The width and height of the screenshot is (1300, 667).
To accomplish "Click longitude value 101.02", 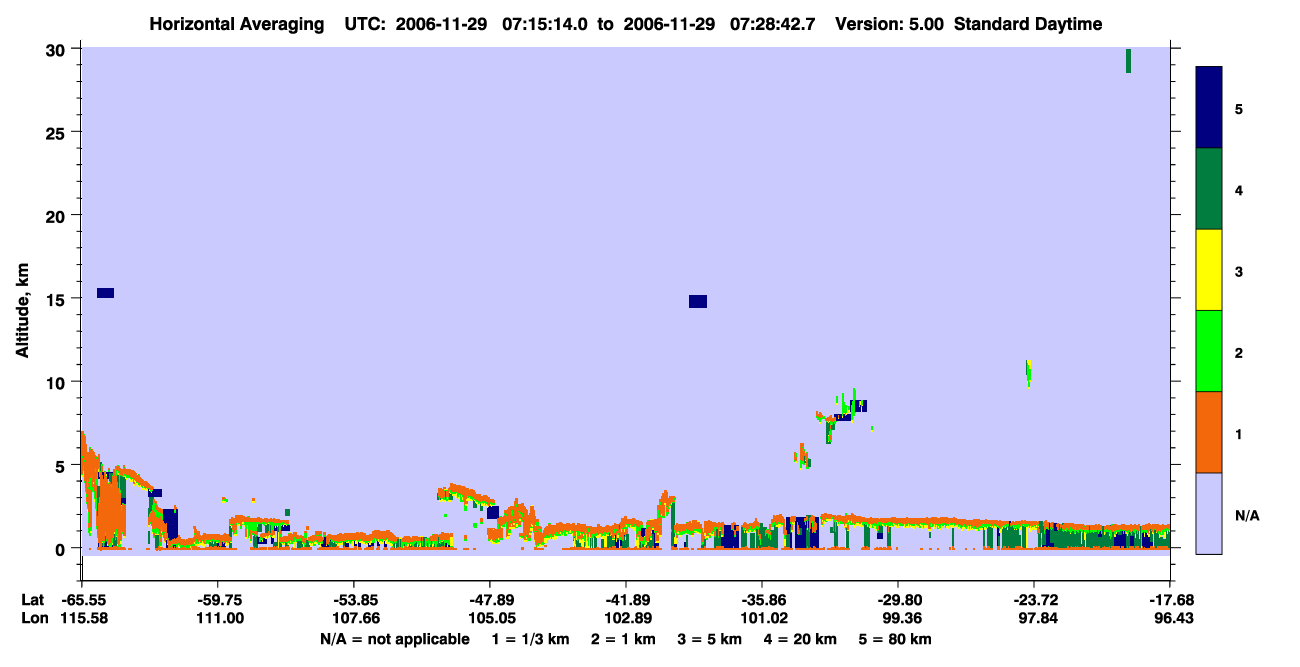I will click(x=762, y=618).
